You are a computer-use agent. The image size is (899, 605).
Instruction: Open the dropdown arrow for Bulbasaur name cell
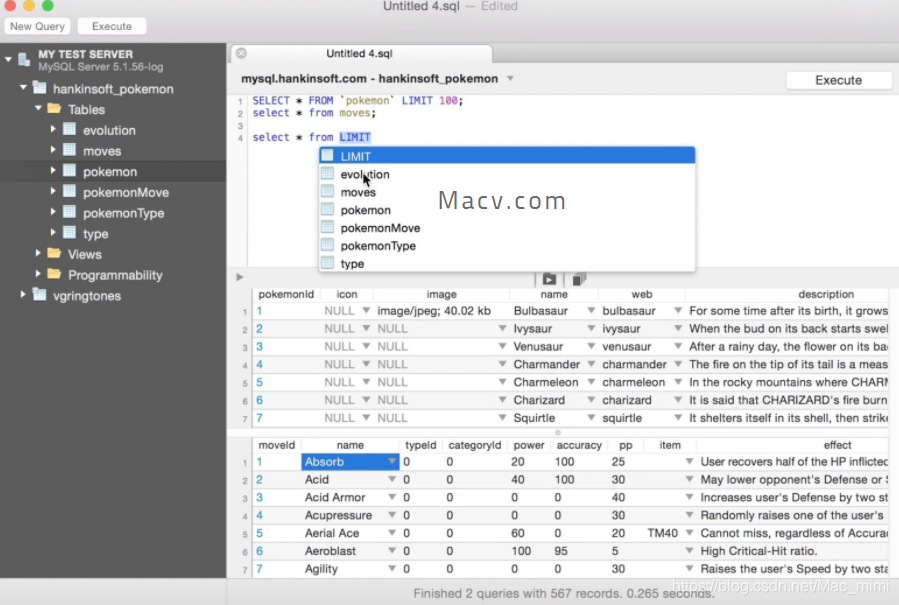[591, 310]
